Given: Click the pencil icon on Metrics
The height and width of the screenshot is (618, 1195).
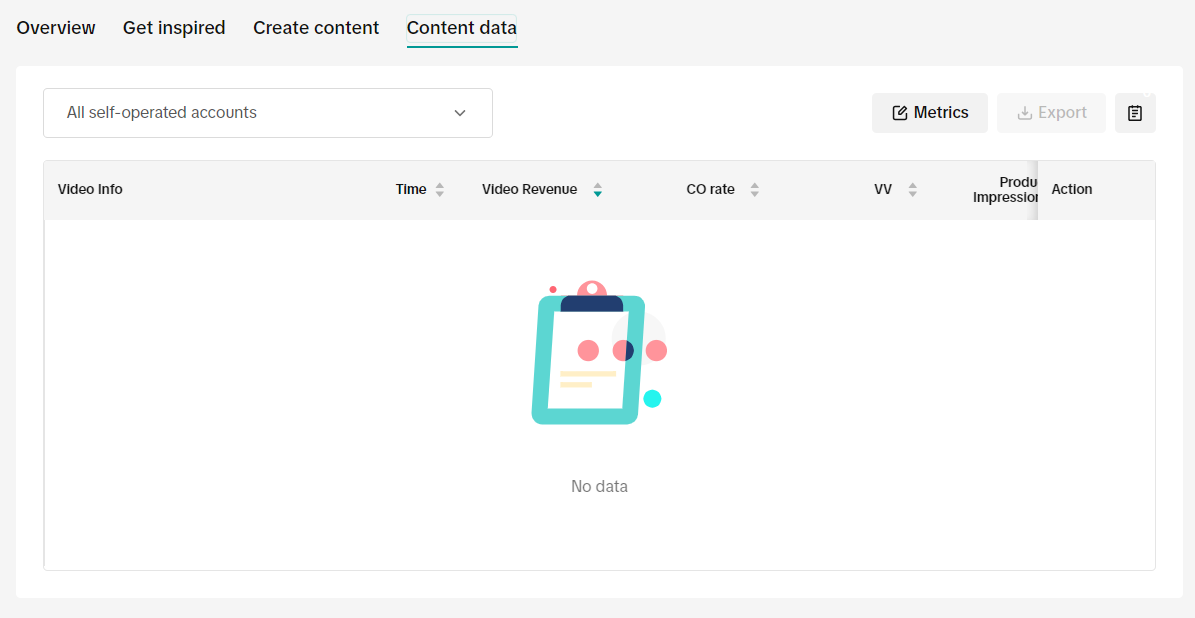Looking at the screenshot, I should click(899, 113).
